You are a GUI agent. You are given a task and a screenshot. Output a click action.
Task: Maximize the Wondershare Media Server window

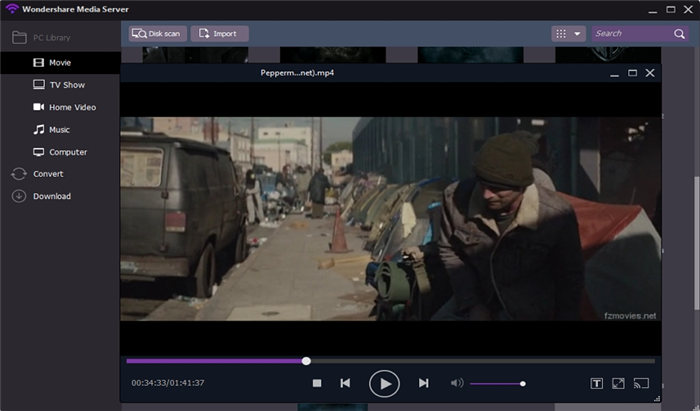tap(671, 9)
